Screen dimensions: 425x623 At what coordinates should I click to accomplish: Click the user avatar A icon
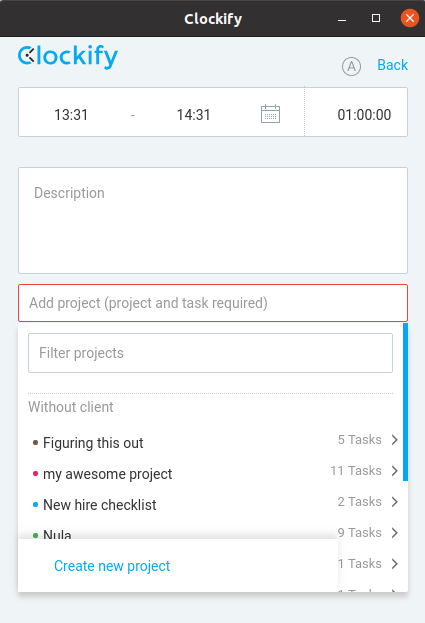[352, 66]
